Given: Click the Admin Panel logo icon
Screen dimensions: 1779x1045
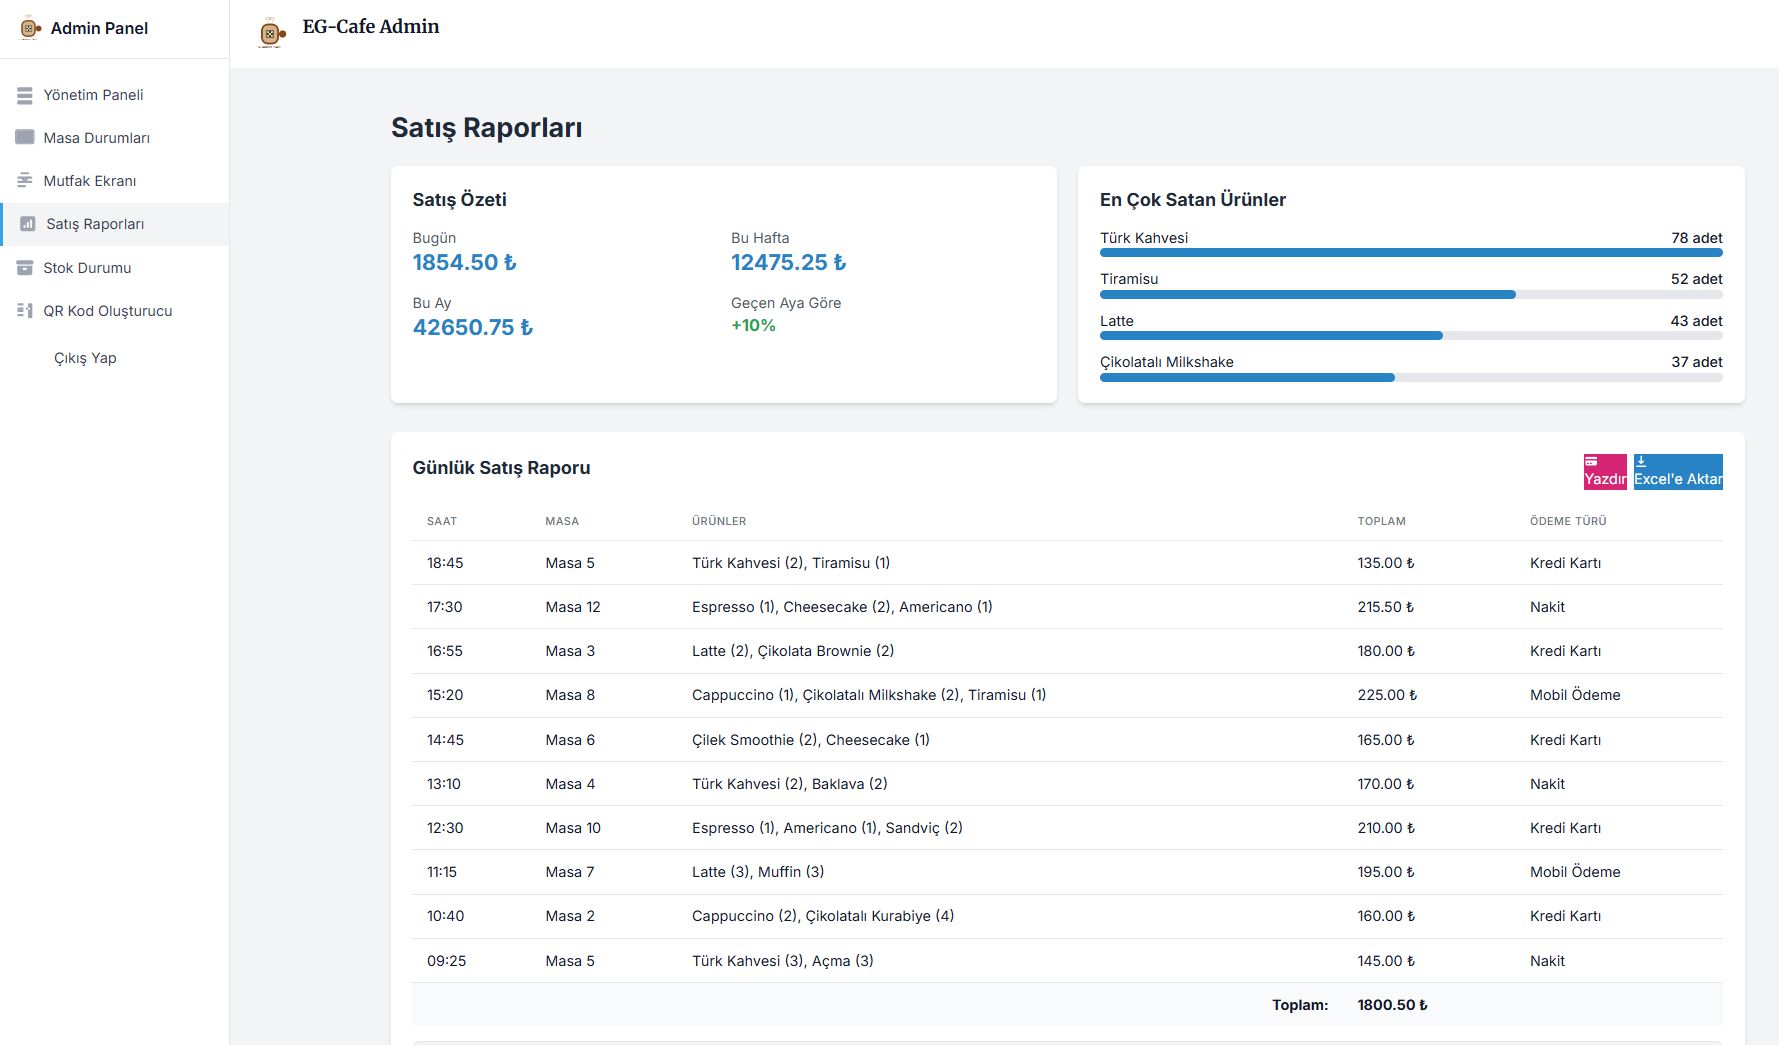Looking at the screenshot, I should [x=30, y=29].
